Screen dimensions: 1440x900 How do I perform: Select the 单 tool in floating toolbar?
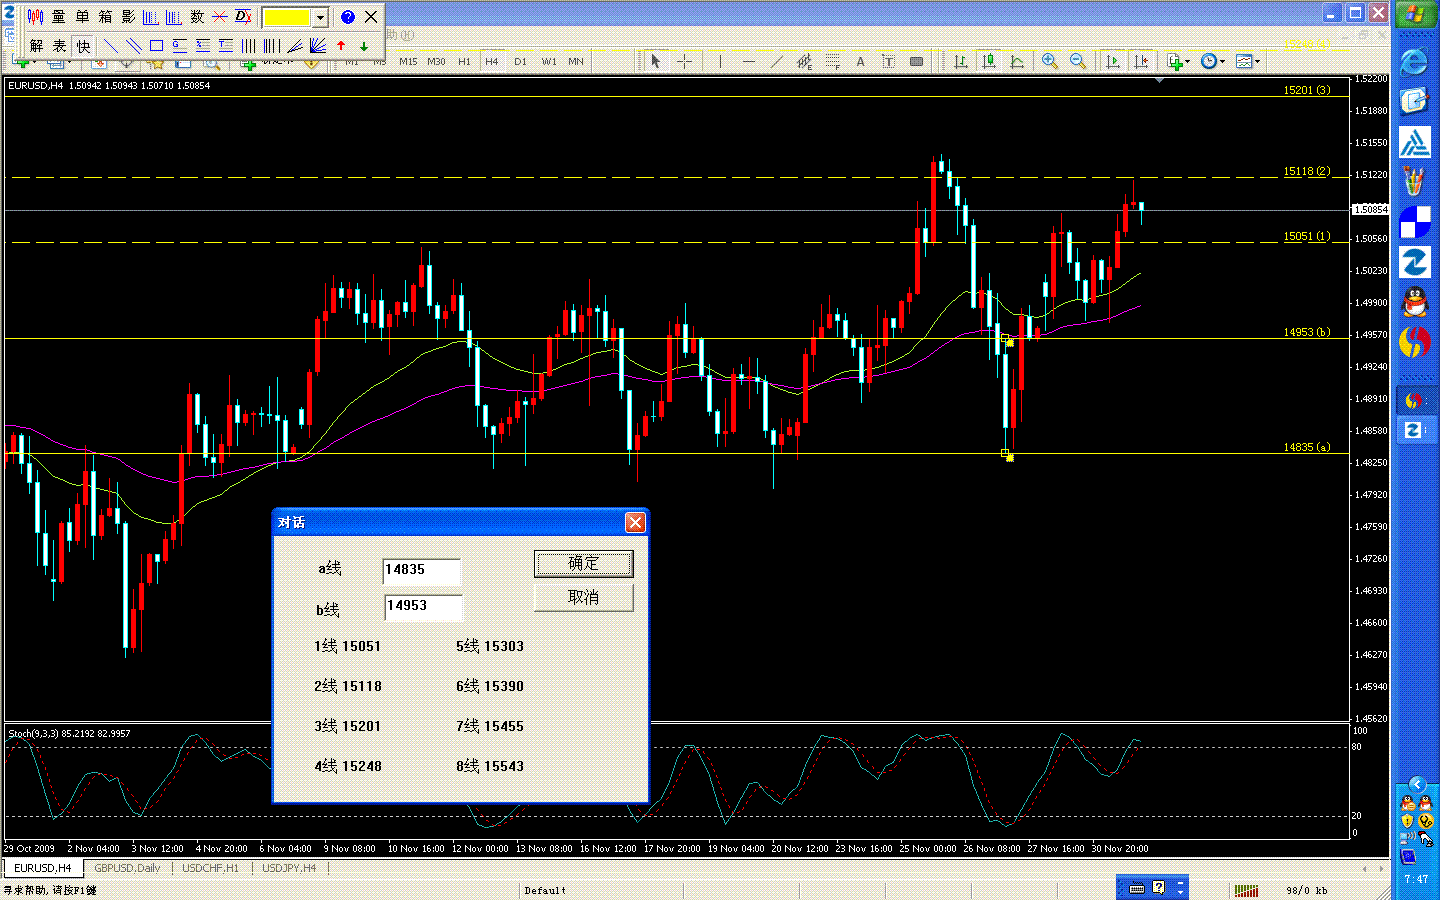pyautogui.click(x=82, y=17)
